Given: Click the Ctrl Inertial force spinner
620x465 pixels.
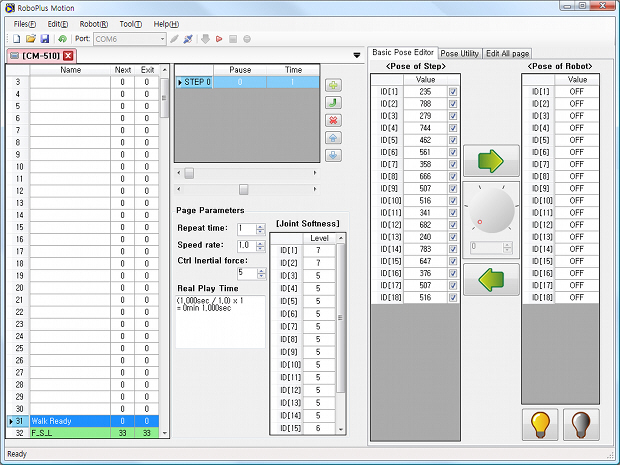Looking at the screenshot, I should [261, 274].
